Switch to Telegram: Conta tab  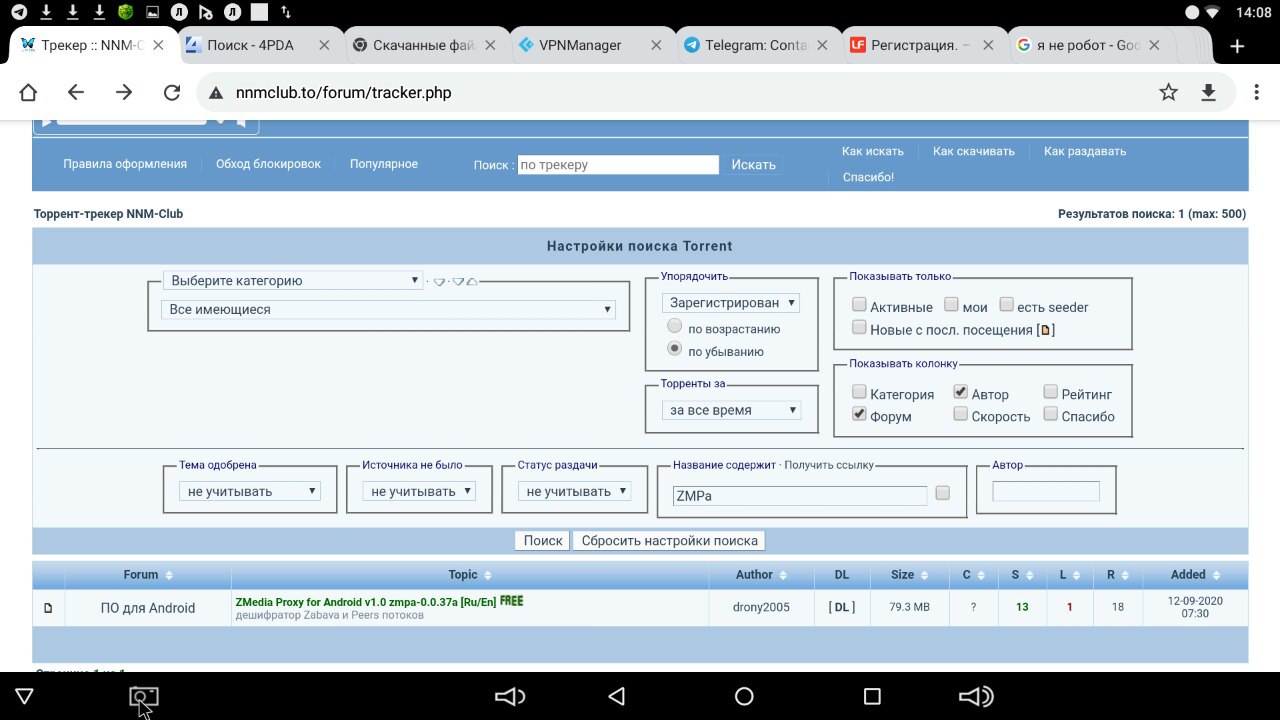coord(745,45)
